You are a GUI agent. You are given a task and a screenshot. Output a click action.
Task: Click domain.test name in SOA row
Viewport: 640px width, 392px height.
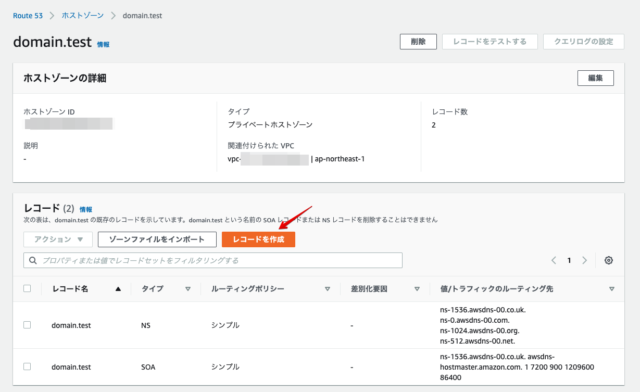(71, 367)
